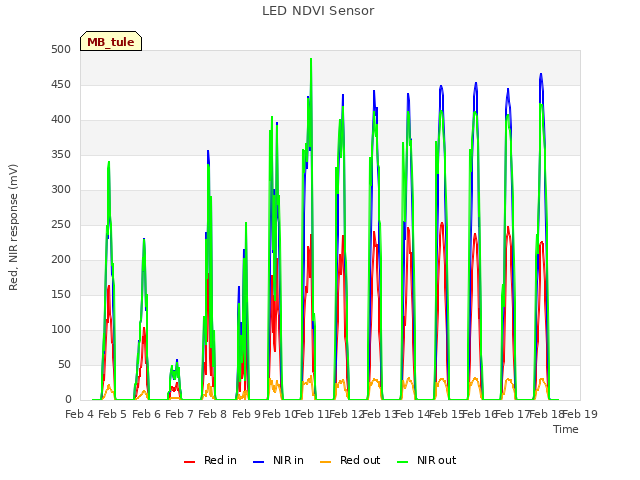Toggle the NIR in legend entry
This screenshot has height=480, width=640.
coord(278,460)
